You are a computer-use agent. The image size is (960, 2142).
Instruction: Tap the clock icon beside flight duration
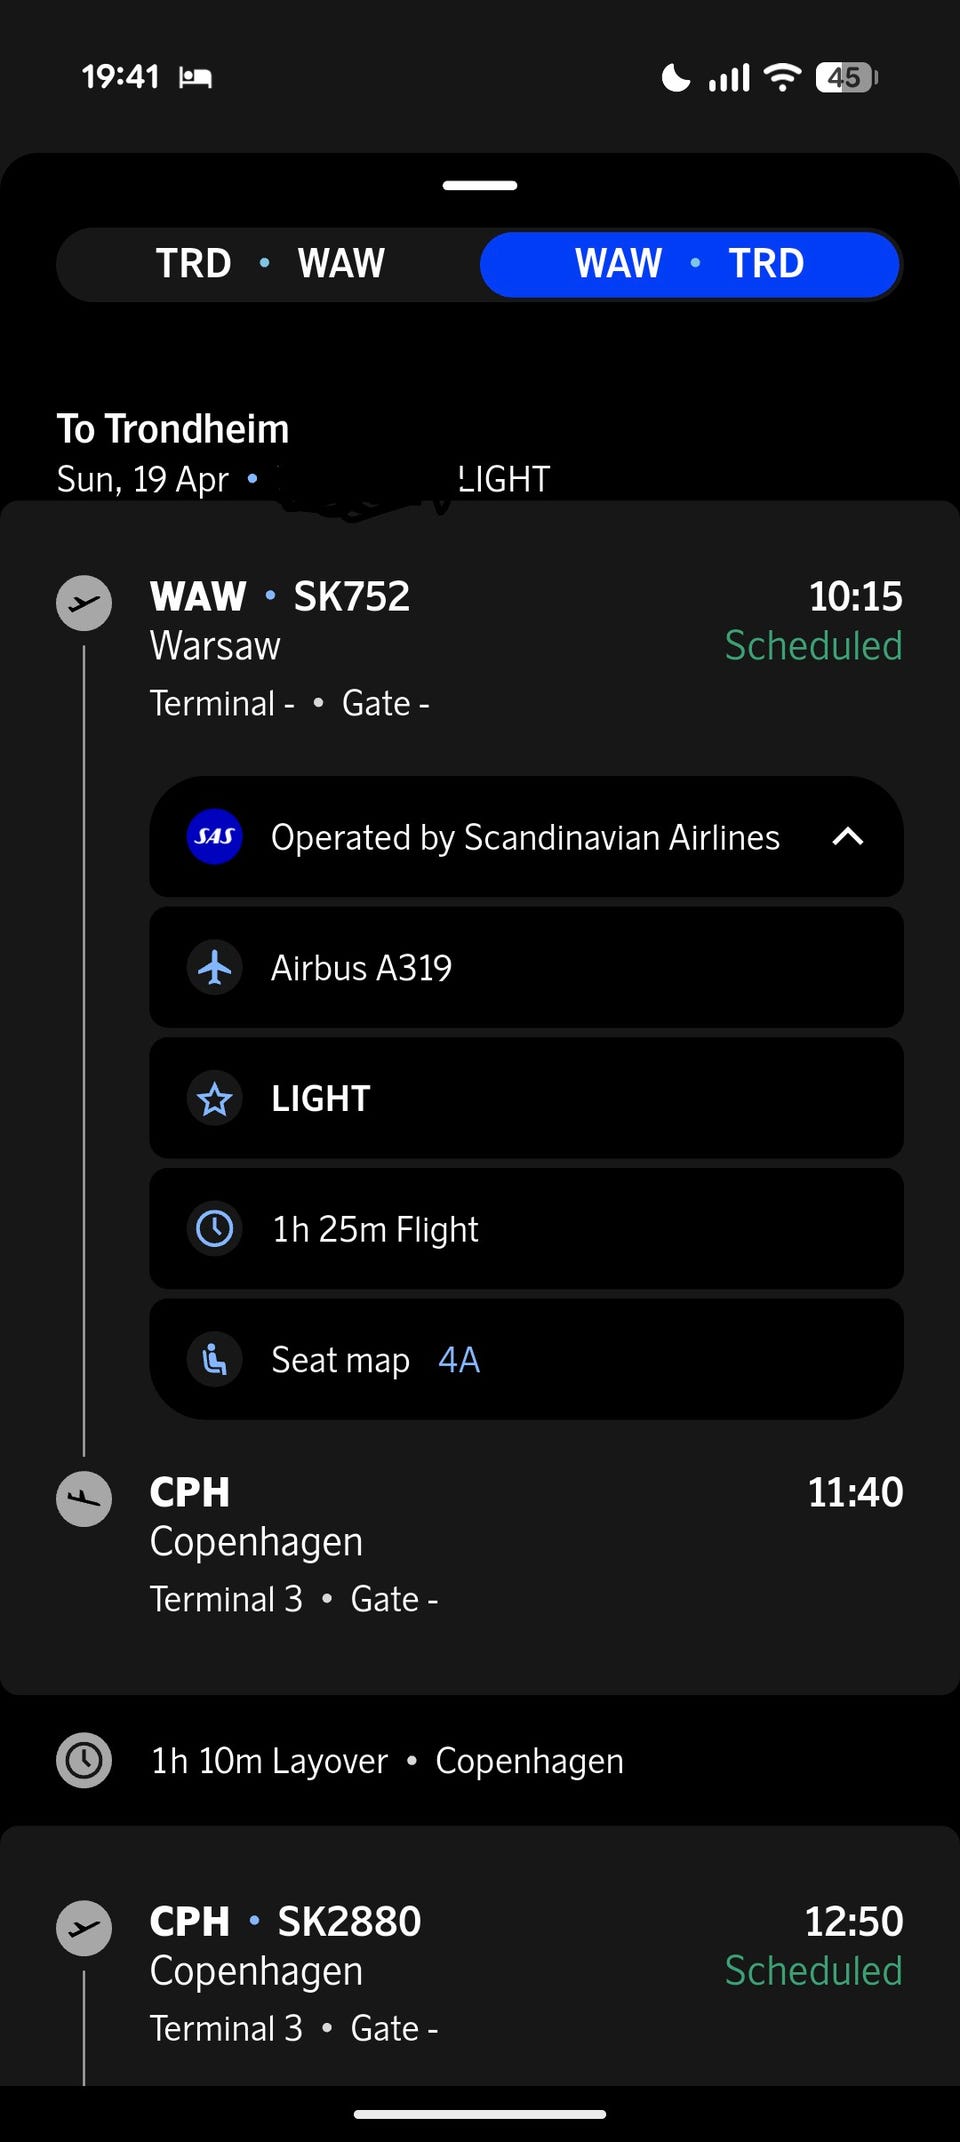pyautogui.click(x=214, y=1229)
